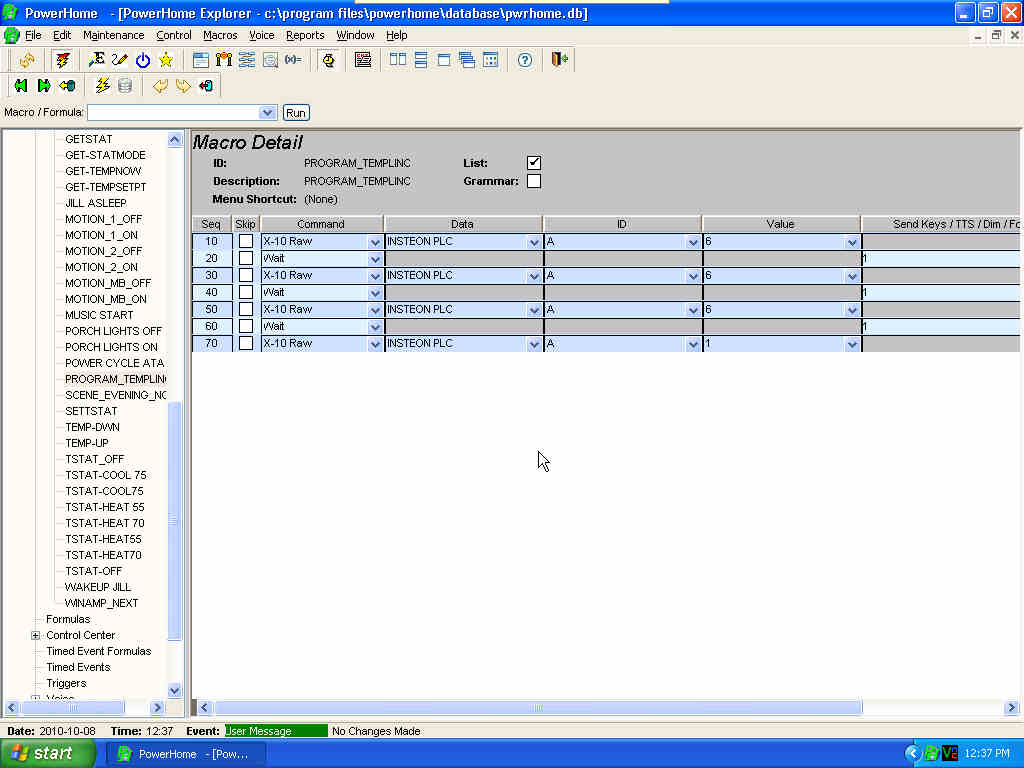
Task: Click the exit door toolbar icon
Action: click(x=560, y=60)
